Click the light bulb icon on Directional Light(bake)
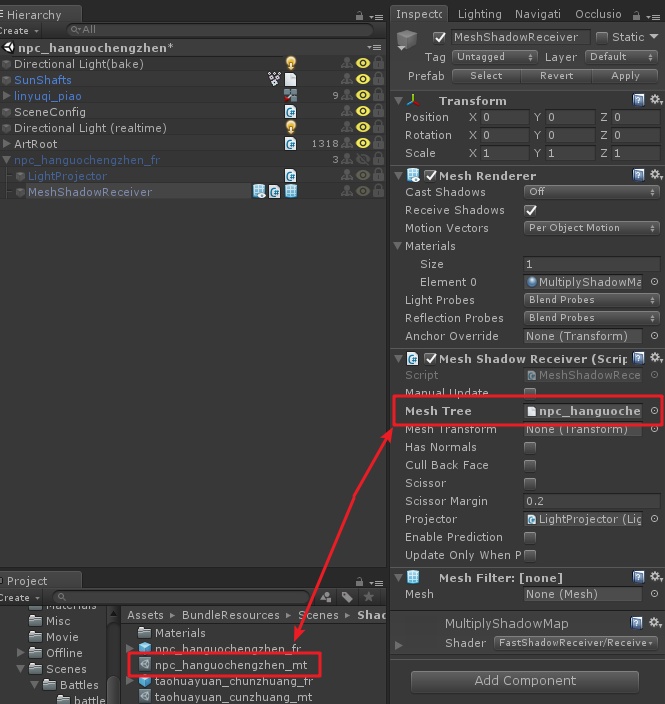The width and height of the screenshot is (665, 704). (x=291, y=64)
